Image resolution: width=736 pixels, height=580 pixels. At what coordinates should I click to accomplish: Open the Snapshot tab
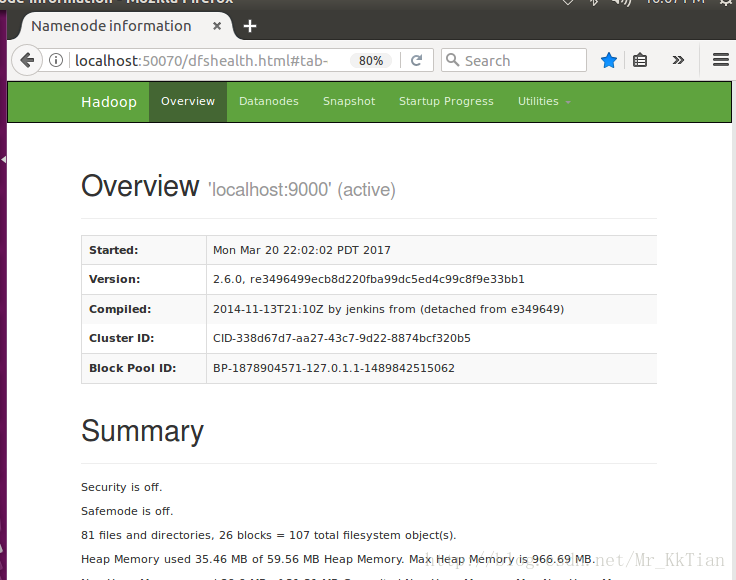pos(349,101)
